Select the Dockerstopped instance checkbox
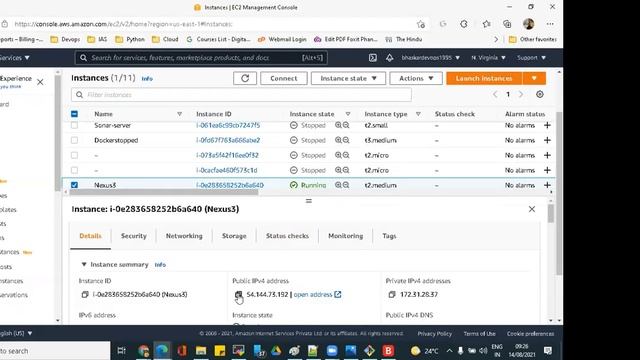The height and width of the screenshot is (360, 640). point(74,140)
